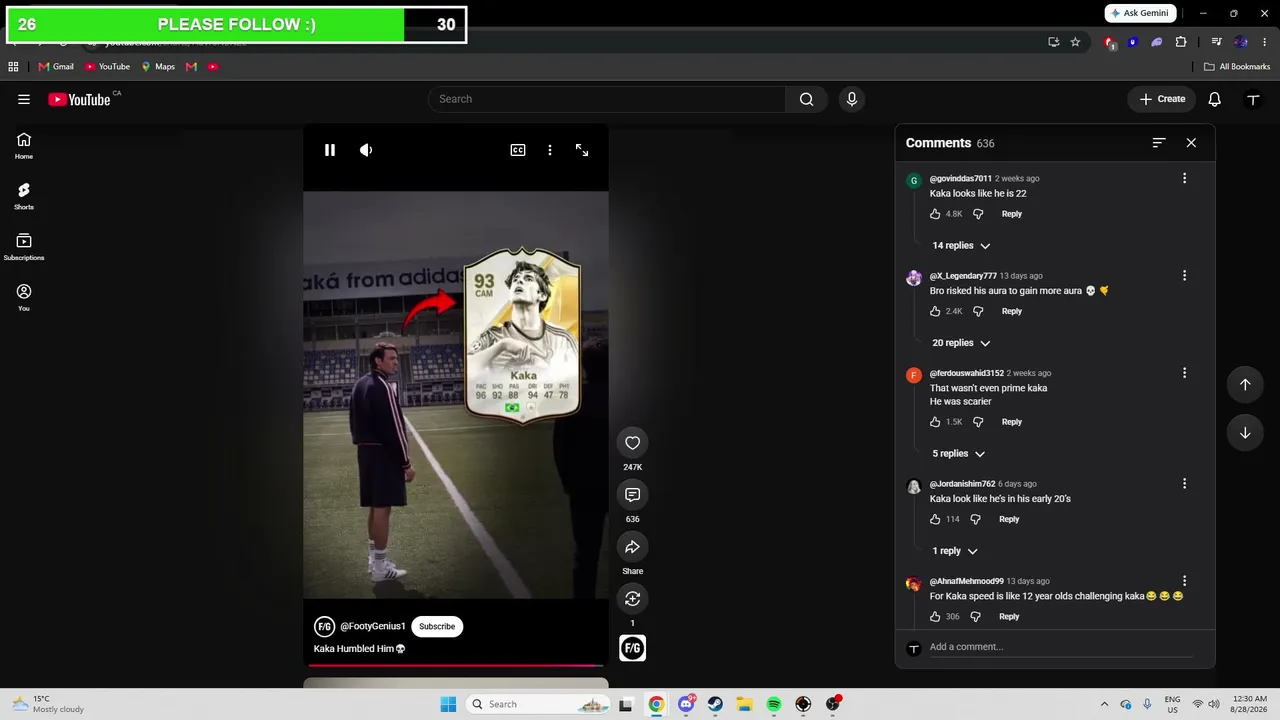Viewport: 1280px width, 720px height.
Task: Open Steam from the taskbar
Action: pyautogui.click(x=715, y=704)
